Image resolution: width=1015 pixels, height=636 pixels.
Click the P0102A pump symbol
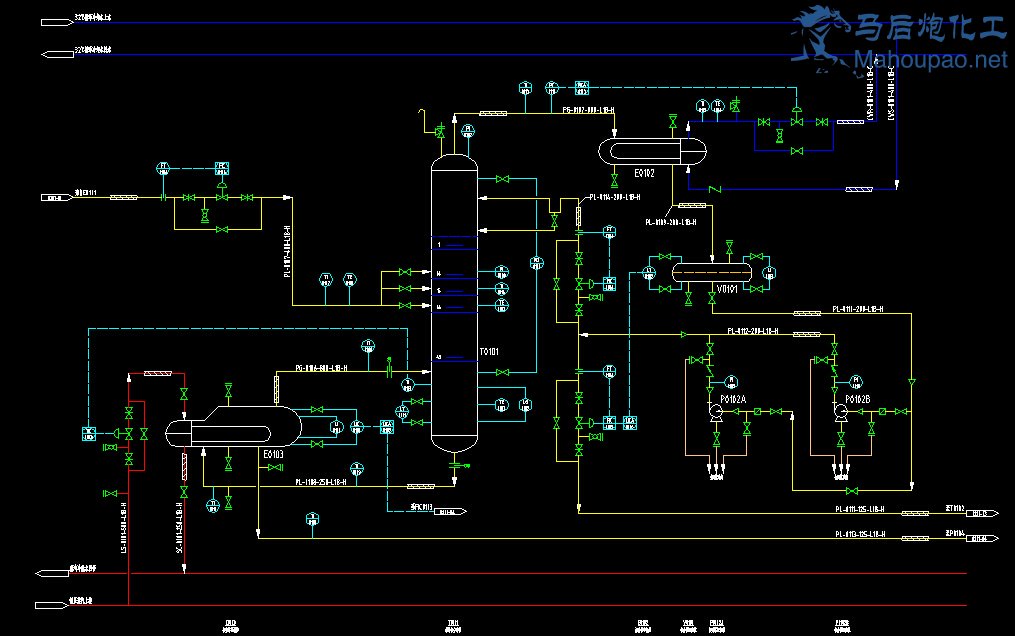point(716,411)
